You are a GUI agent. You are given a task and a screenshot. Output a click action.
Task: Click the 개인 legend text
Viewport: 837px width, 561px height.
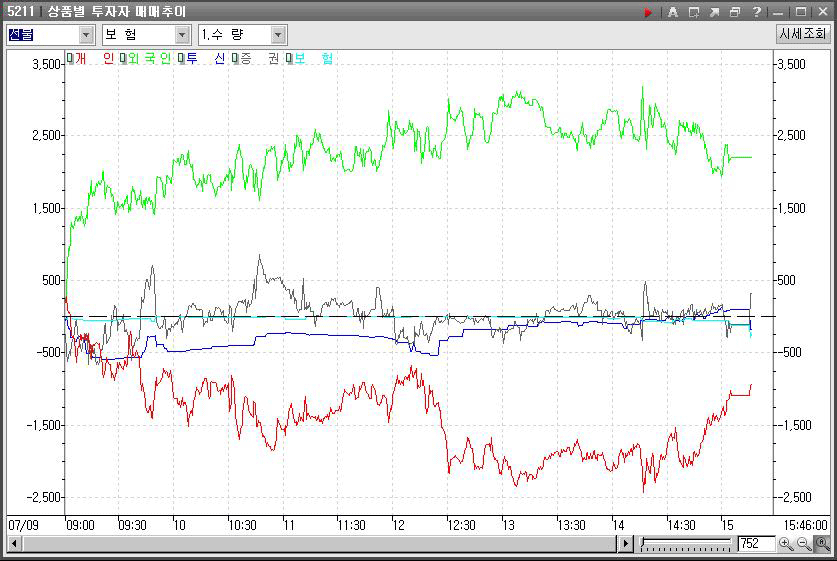(x=94, y=58)
